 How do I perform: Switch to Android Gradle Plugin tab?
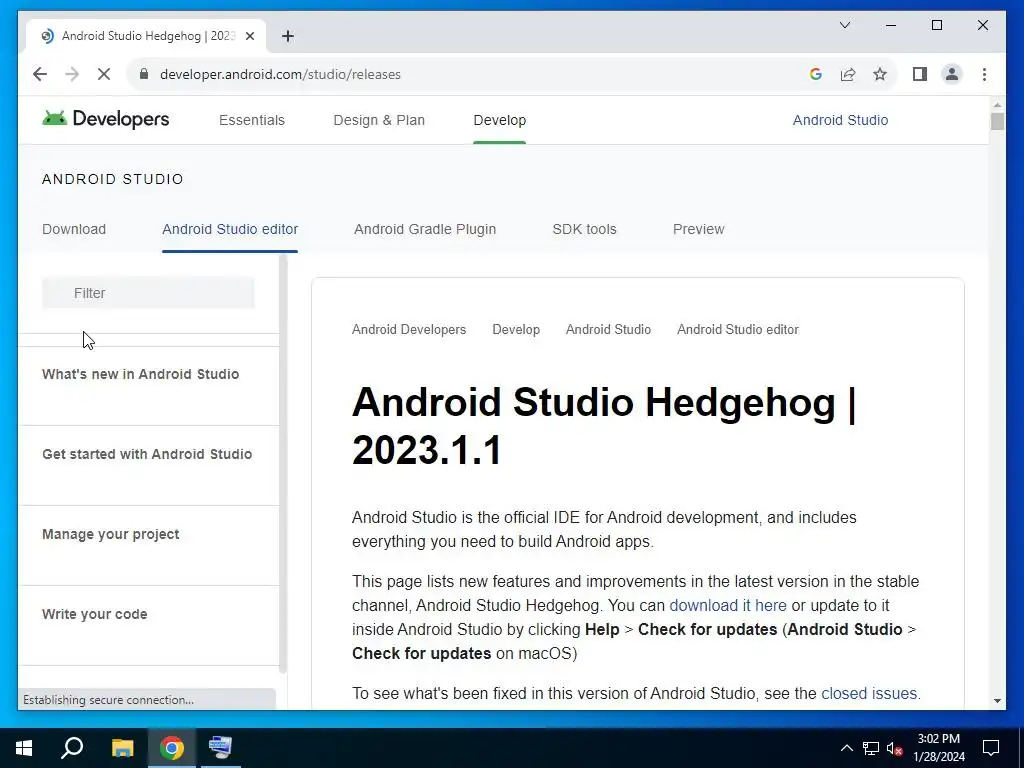click(424, 229)
